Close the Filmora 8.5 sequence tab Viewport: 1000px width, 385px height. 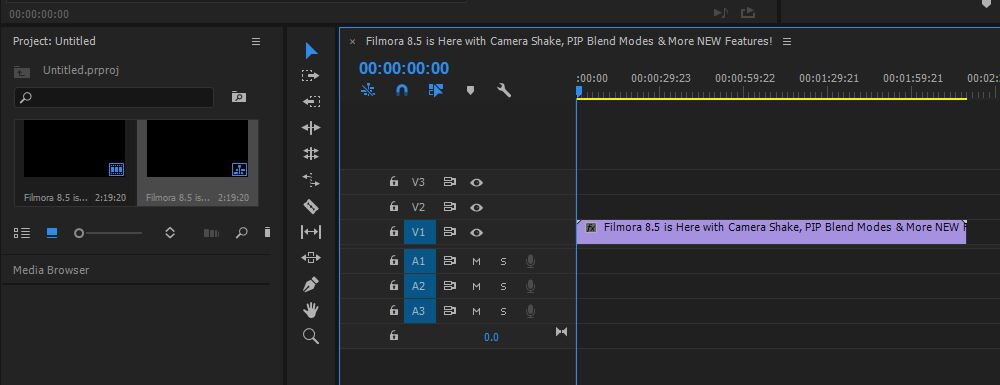point(352,41)
